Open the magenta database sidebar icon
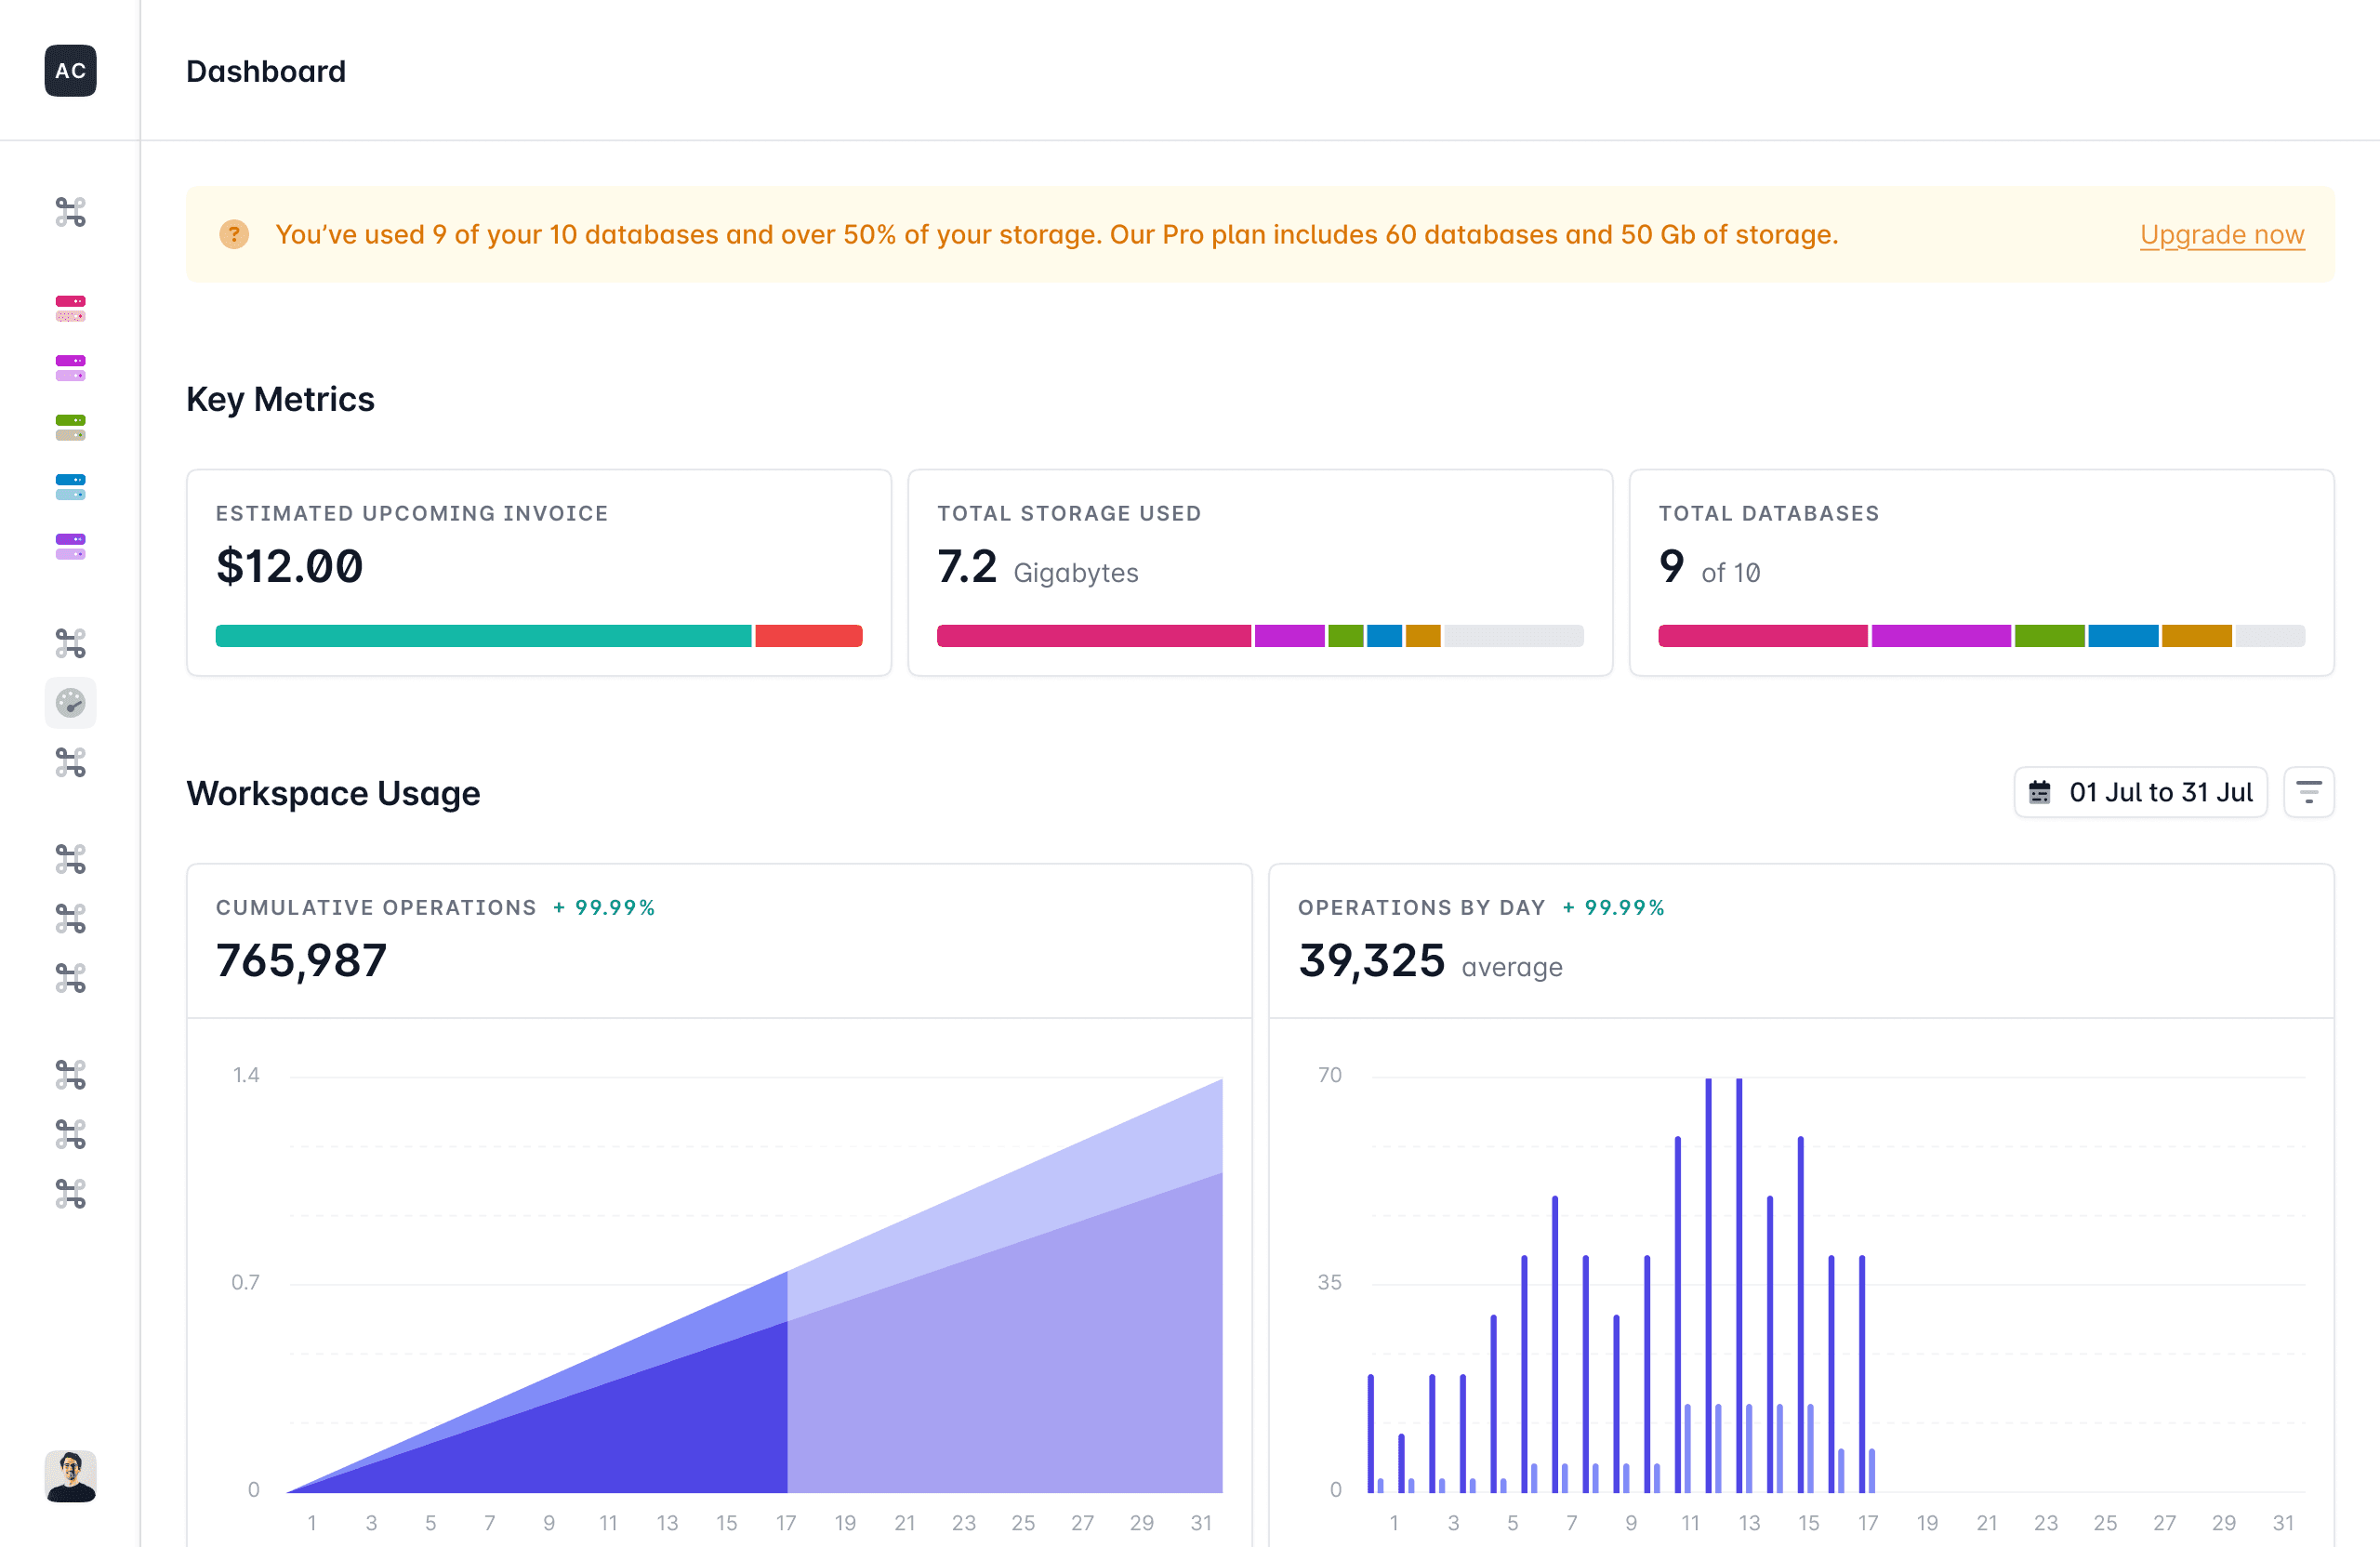 tap(70, 368)
